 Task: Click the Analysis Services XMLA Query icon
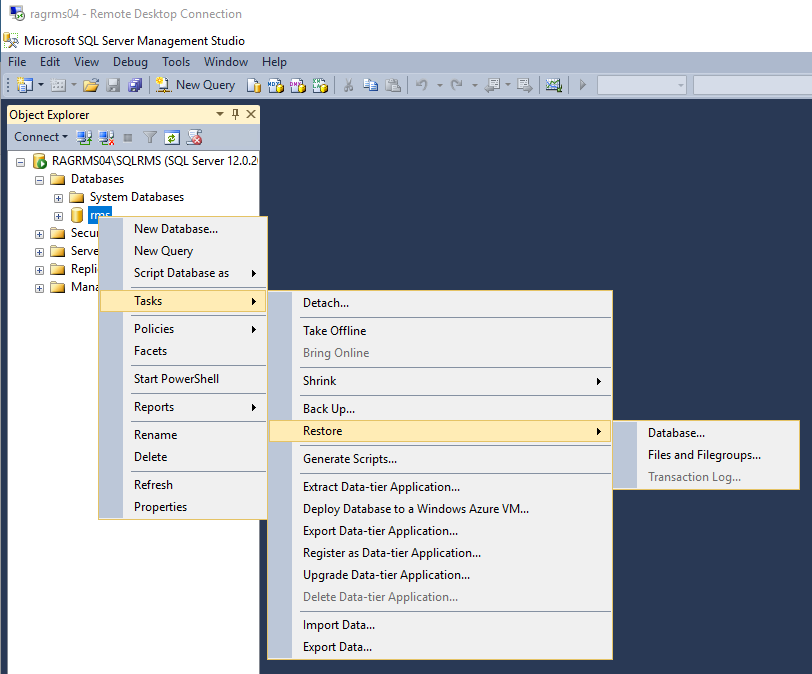coord(320,85)
